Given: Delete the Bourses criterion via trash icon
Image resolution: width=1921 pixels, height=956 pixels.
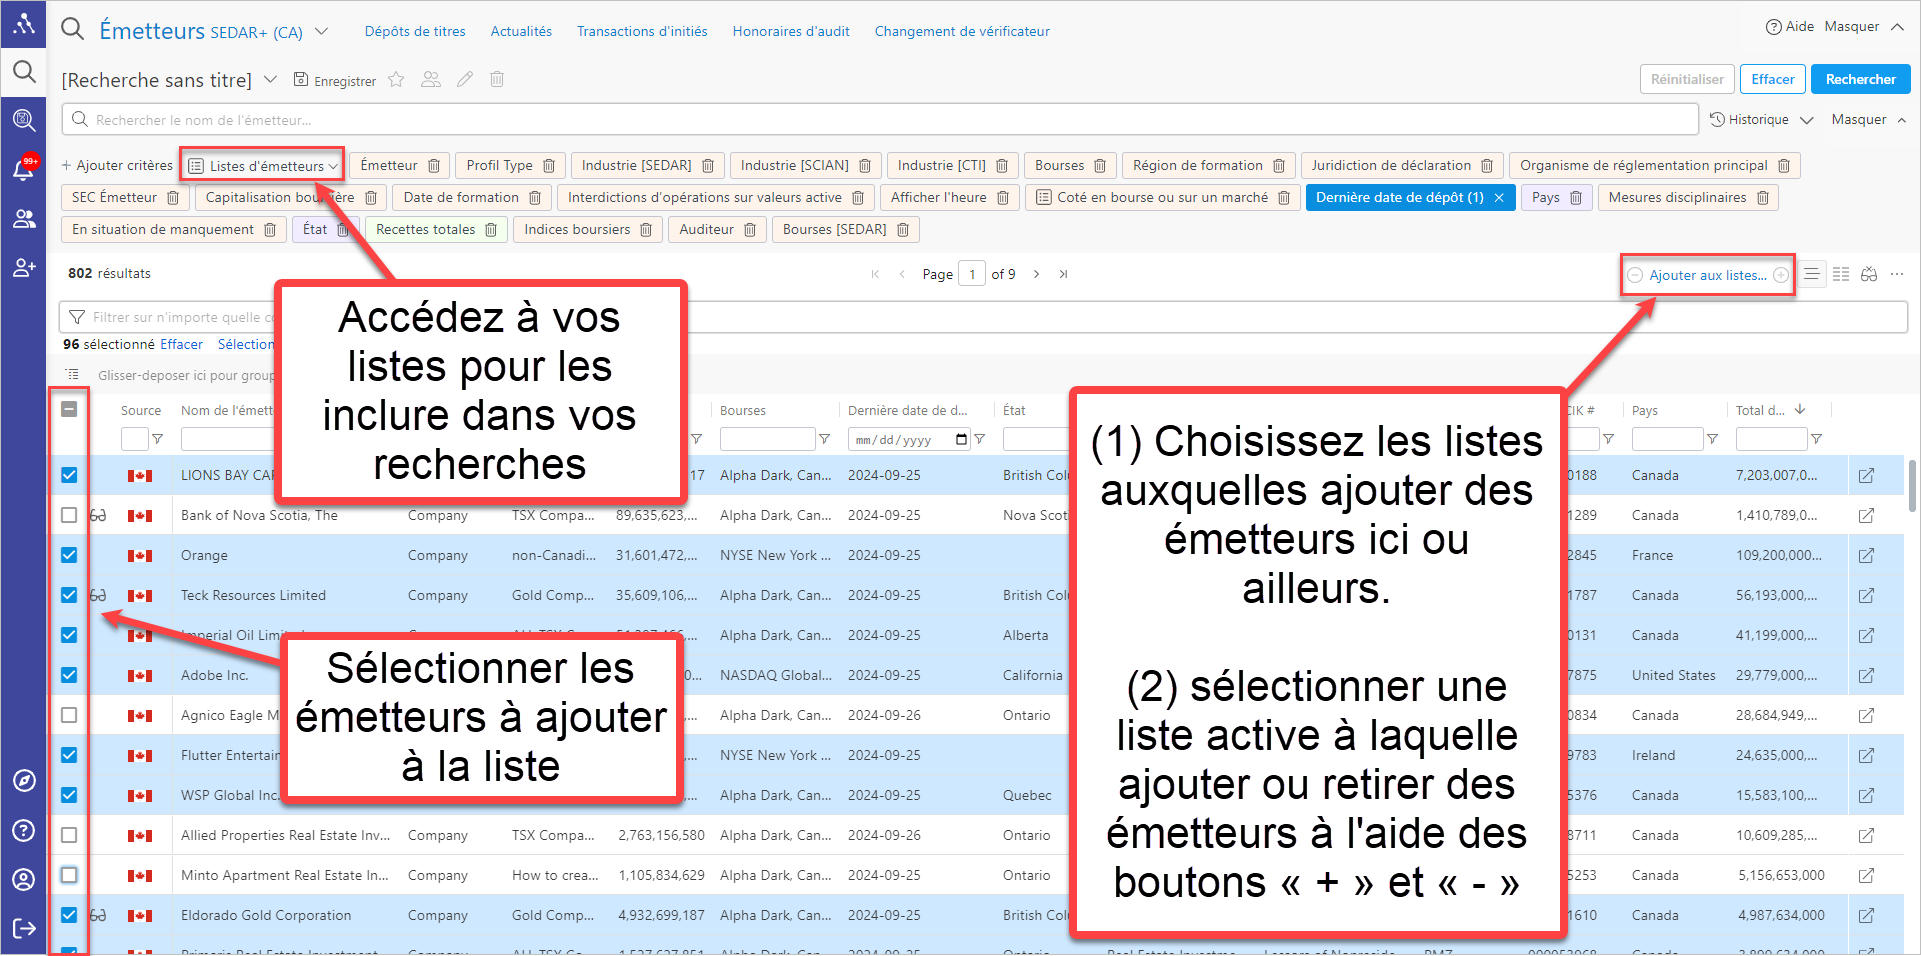Looking at the screenshot, I should (x=1100, y=166).
